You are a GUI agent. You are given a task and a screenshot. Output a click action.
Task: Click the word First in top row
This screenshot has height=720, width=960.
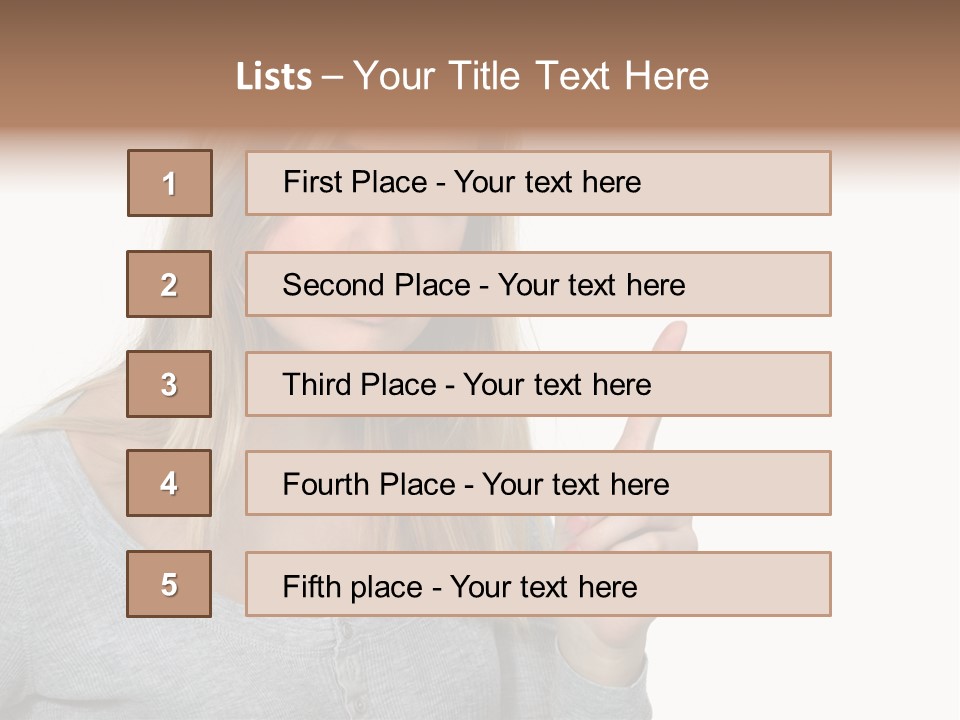tap(312, 182)
